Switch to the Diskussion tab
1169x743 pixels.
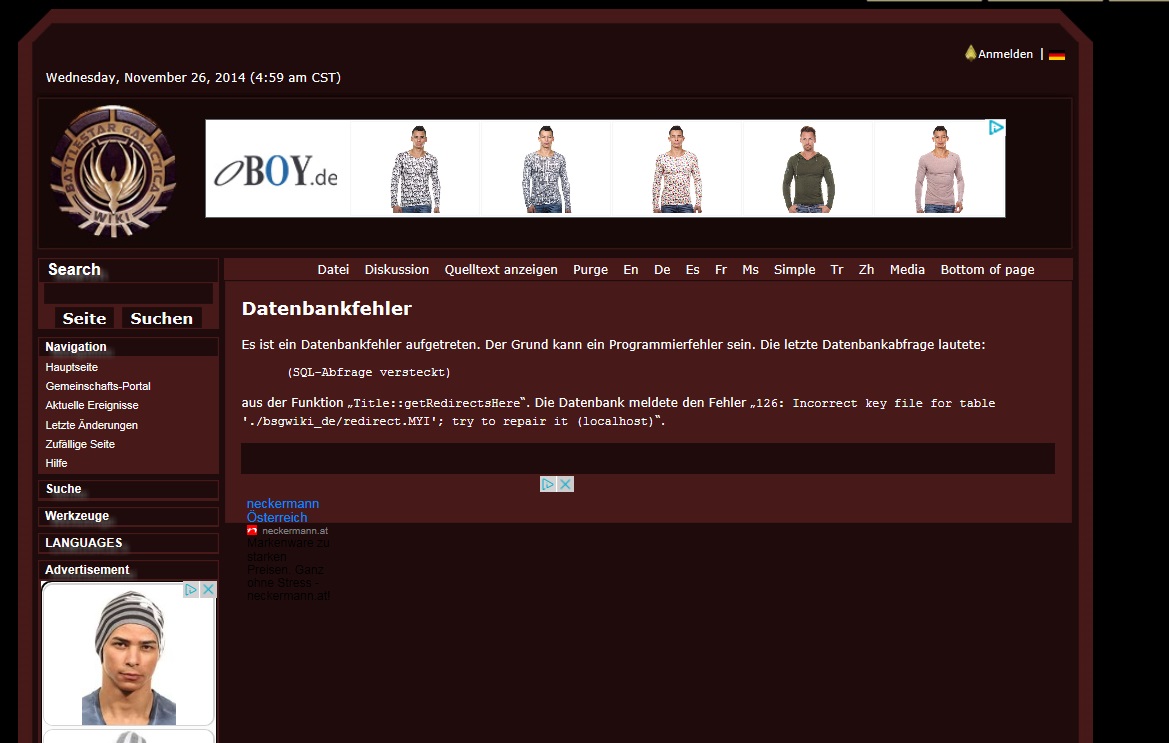396,270
